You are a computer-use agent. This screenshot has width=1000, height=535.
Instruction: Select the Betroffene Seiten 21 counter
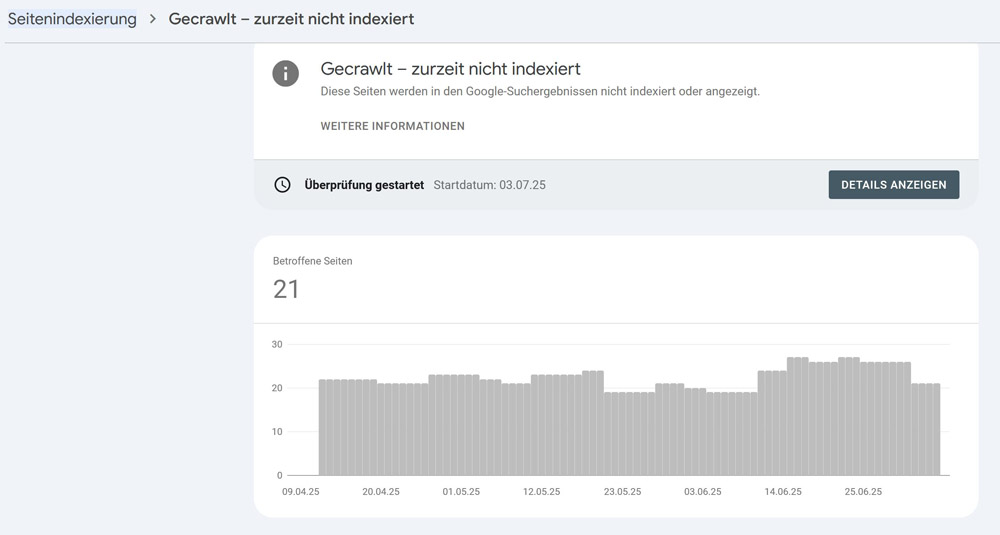pyautogui.click(x=312, y=279)
